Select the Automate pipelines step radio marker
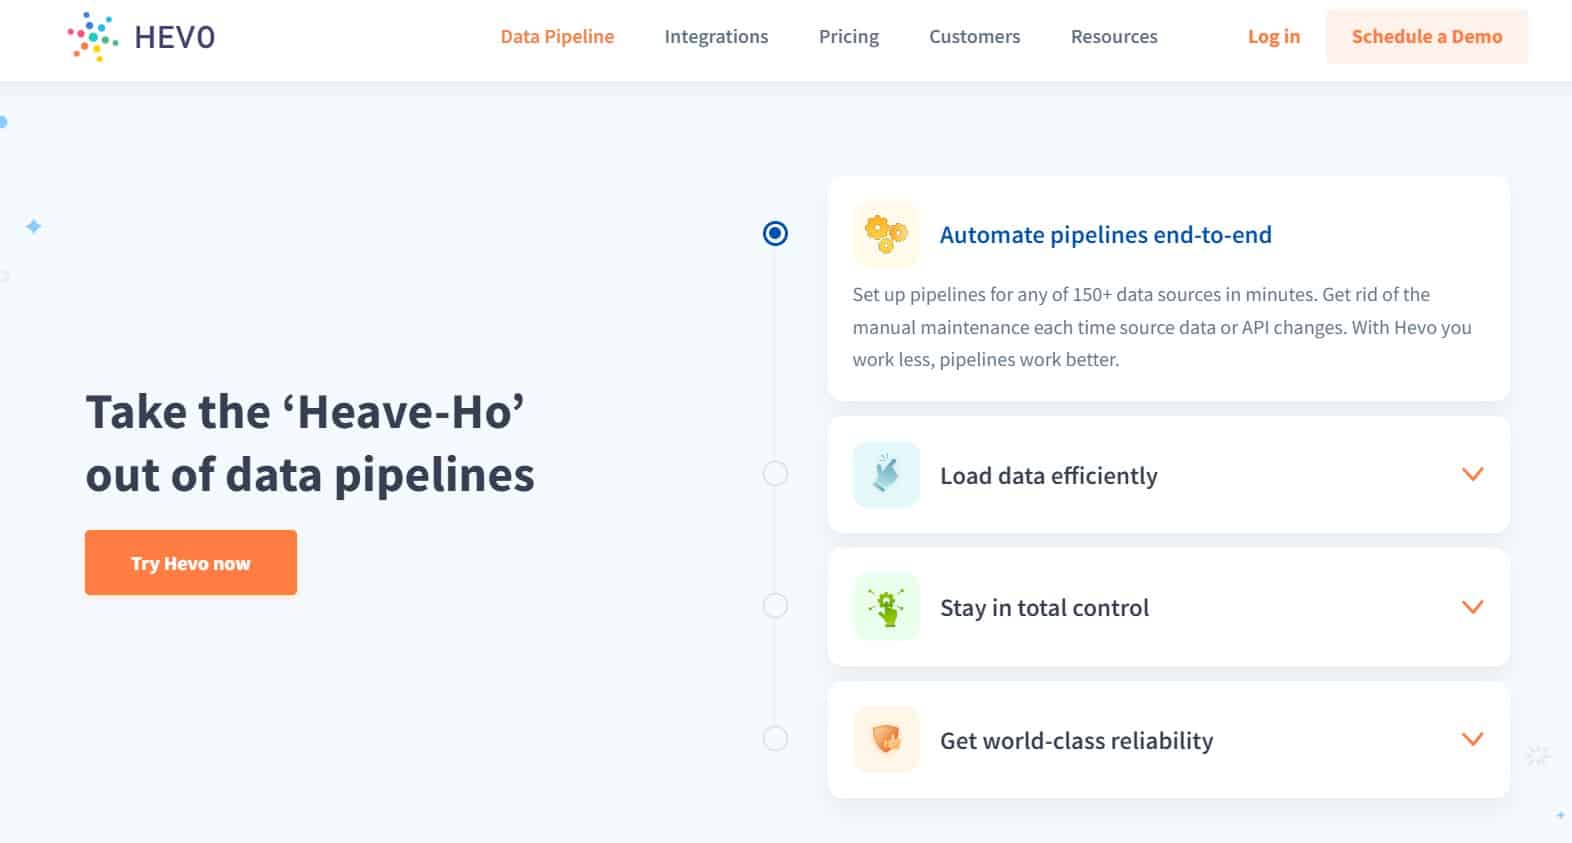The width and height of the screenshot is (1572, 843). tap(775, 233)
